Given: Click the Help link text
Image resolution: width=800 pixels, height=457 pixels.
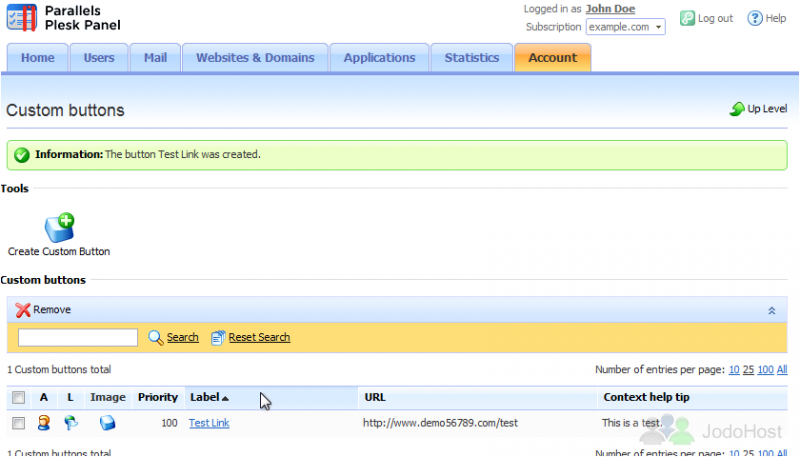Looking at the screenshot, I should click(776, 18).
